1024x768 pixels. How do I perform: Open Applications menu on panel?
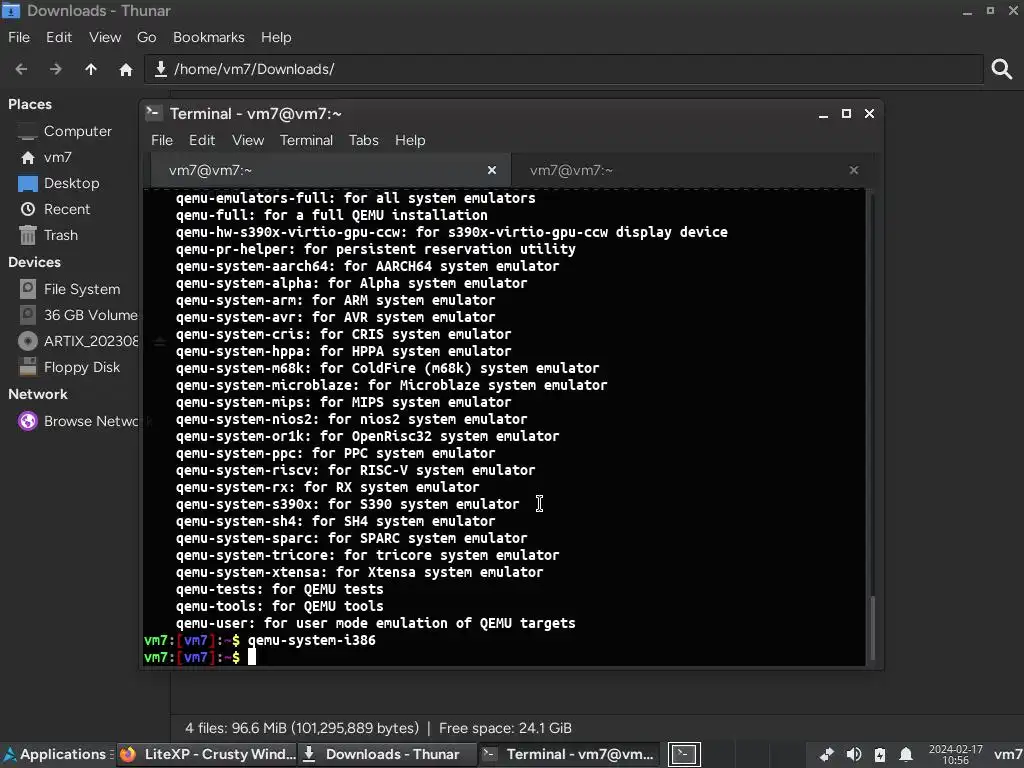click(x=56, y=754)
